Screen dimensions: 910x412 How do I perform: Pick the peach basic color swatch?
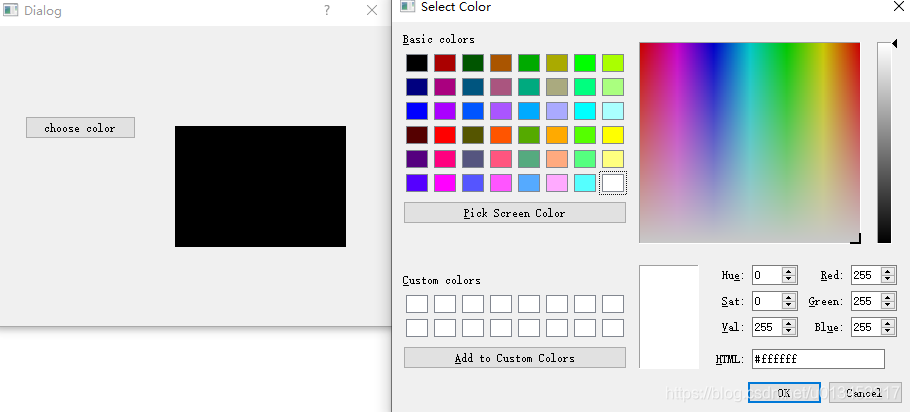tap(557, 159)
